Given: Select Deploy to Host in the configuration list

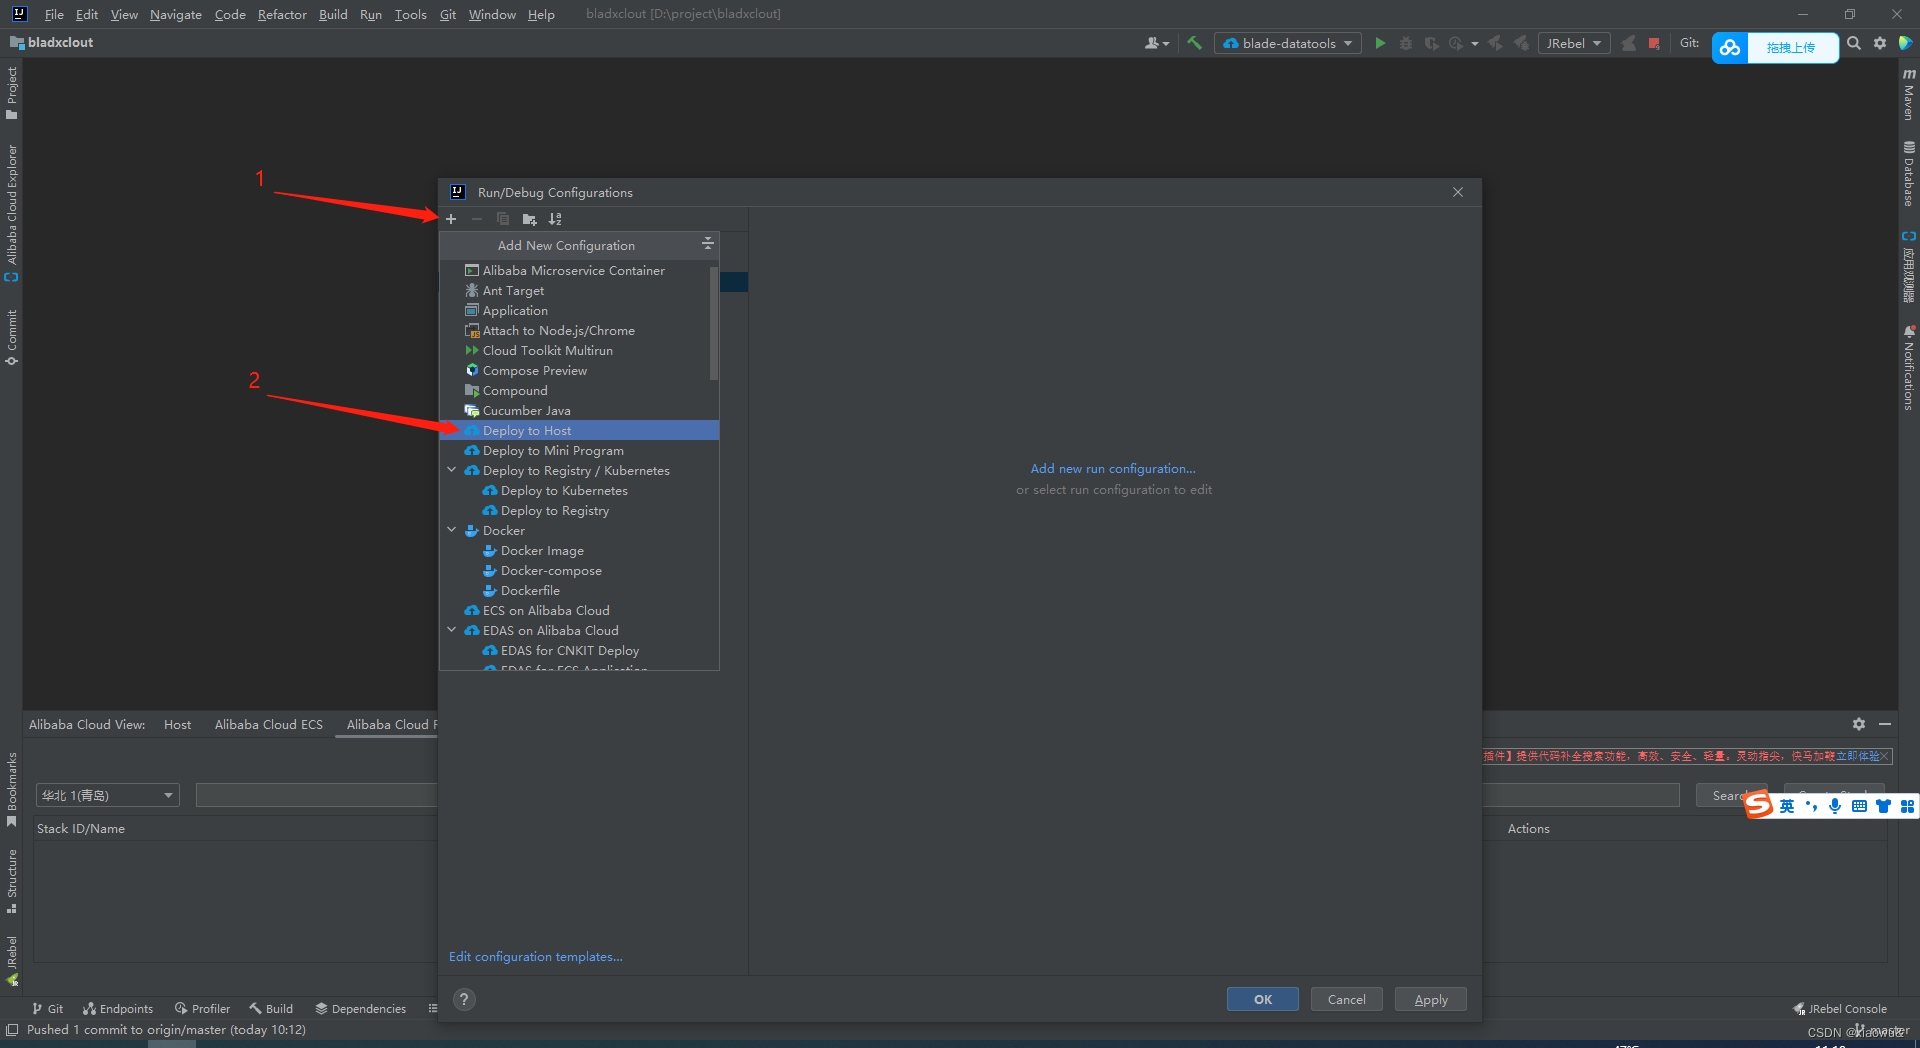Looking at the screenshot, I should click(580, 430).
